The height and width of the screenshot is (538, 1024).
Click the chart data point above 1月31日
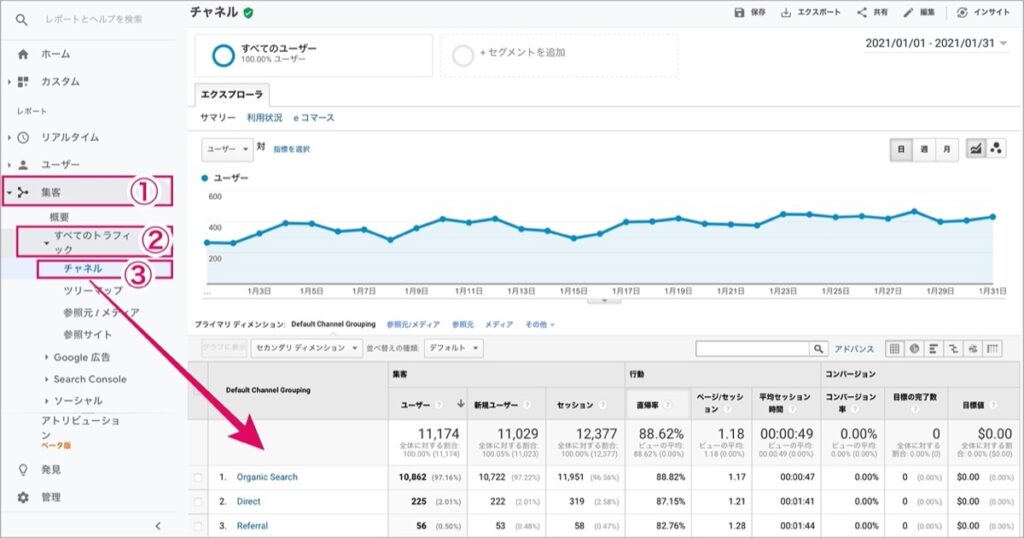pyautogui.click(x=993, y=217)
